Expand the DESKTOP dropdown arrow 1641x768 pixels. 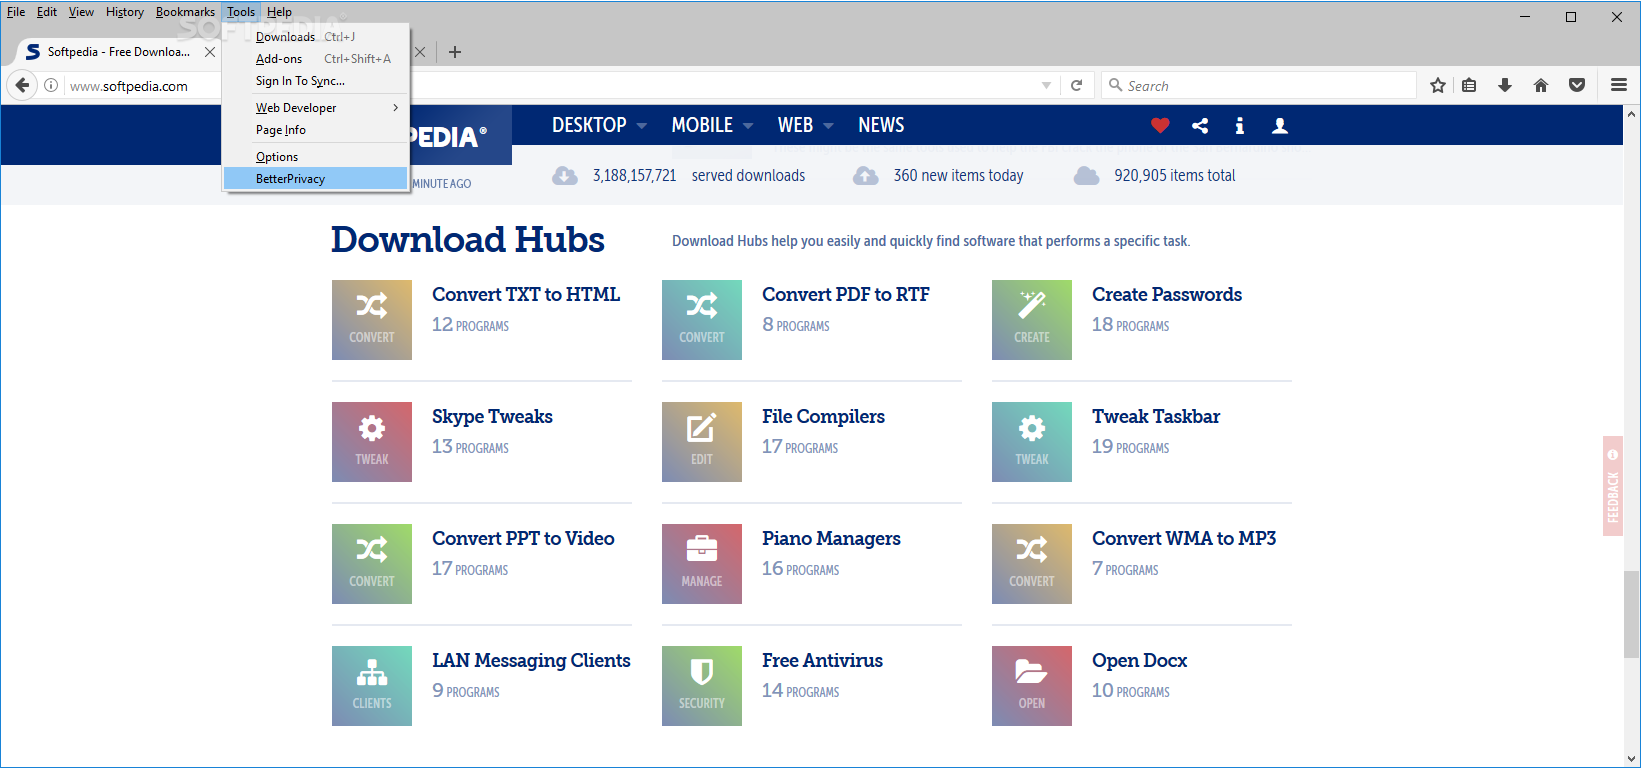642,126
